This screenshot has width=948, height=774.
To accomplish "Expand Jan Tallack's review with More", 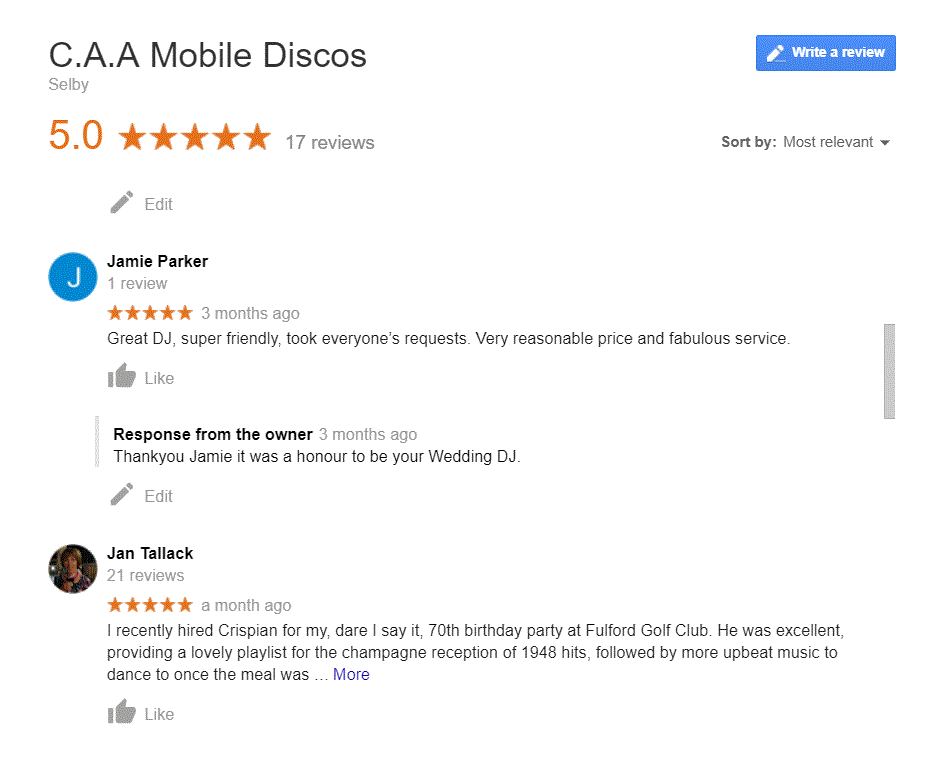I will point(351,675).
